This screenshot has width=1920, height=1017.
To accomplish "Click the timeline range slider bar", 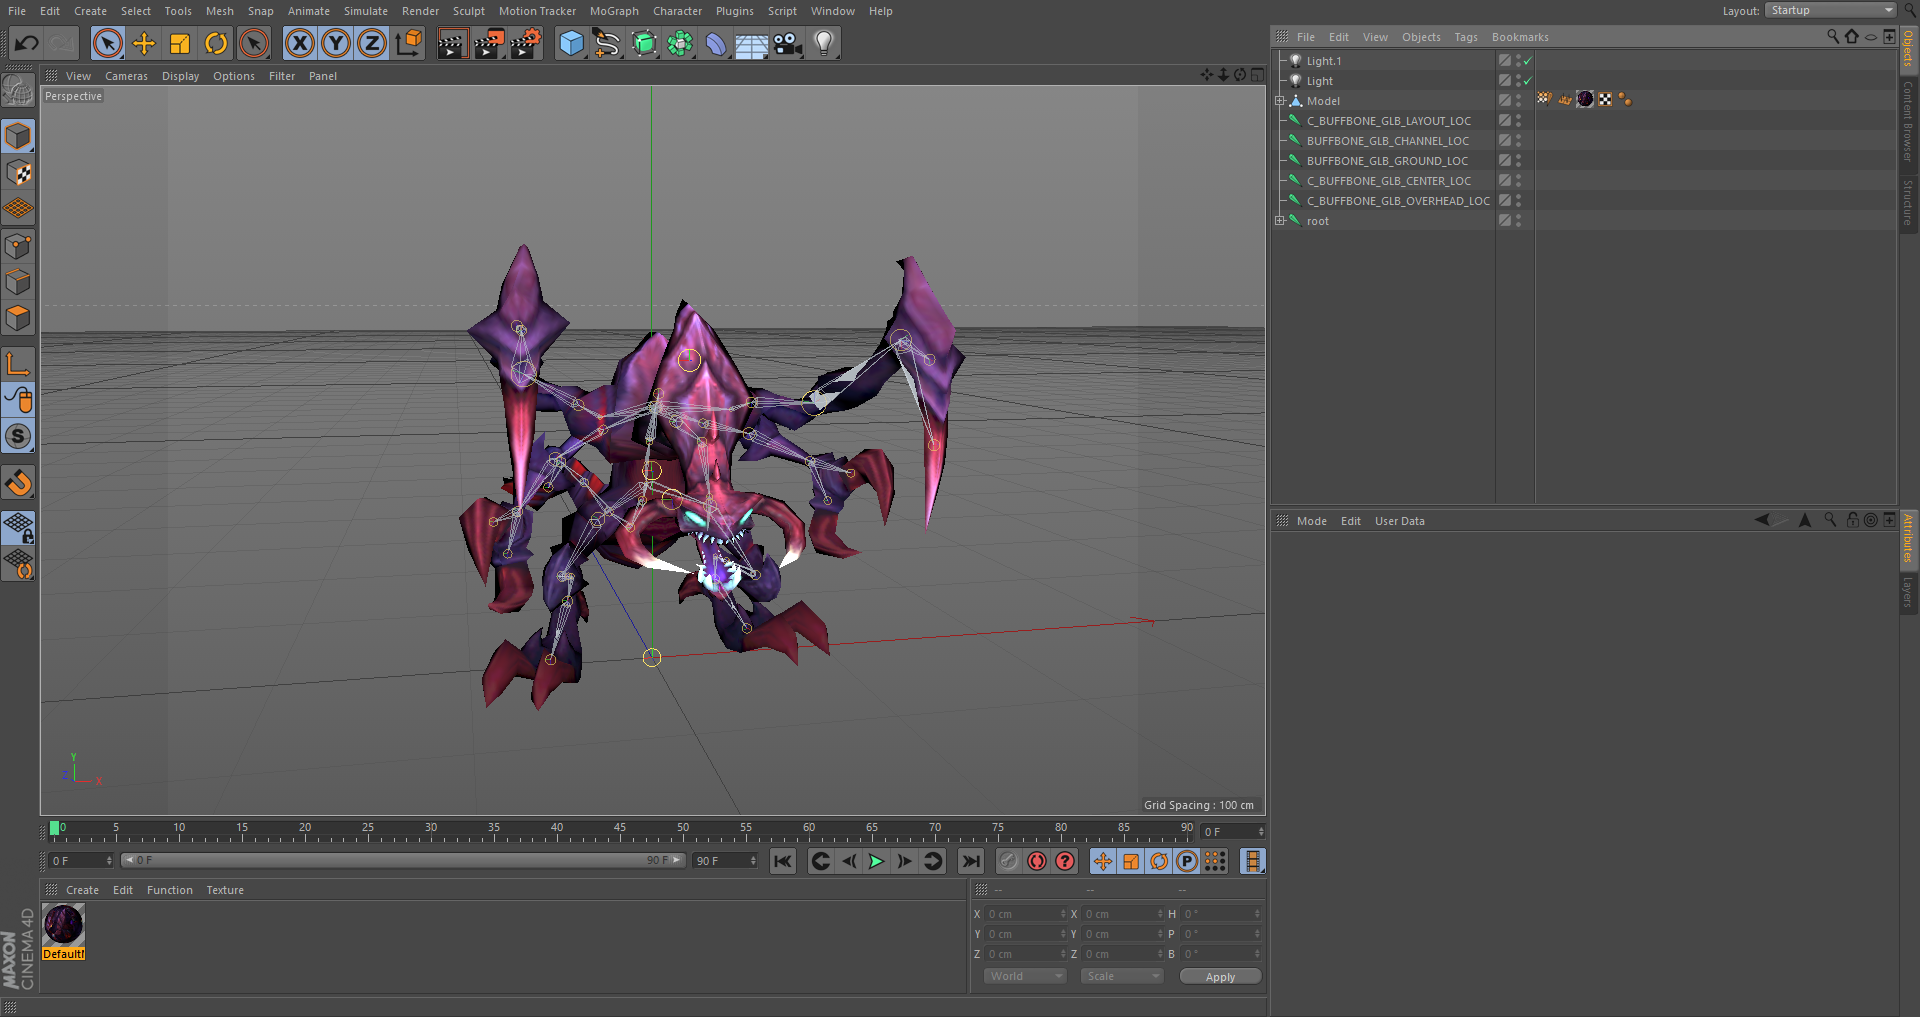I will click(x=403, y=860).
